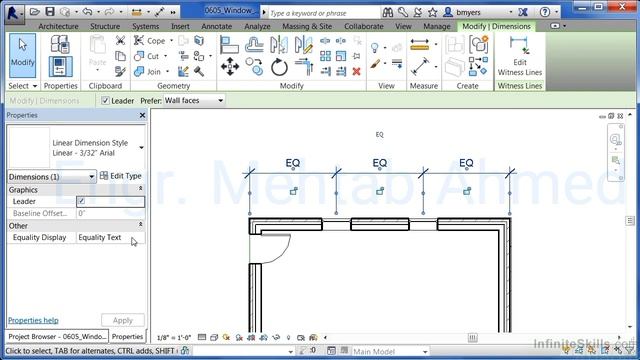Select the Copy tool with circles

pos(254,67)
